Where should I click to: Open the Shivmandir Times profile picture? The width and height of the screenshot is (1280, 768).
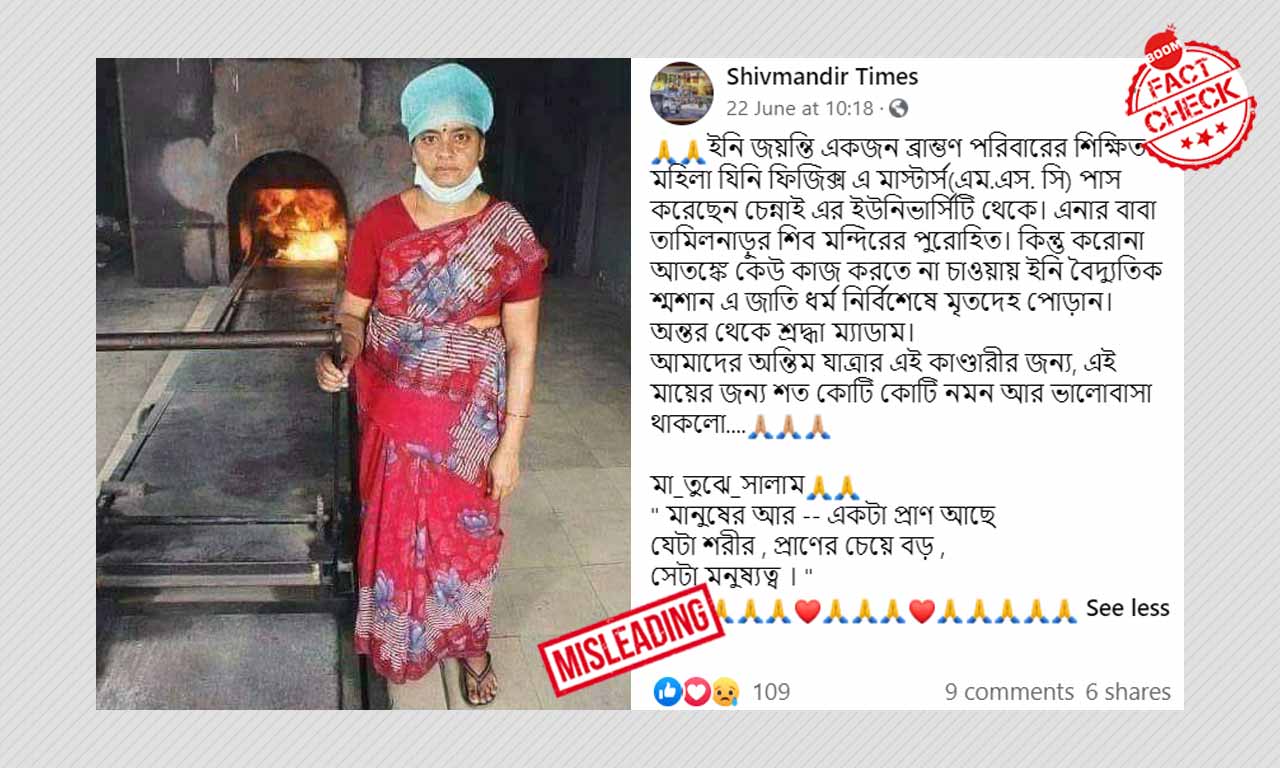681,93
